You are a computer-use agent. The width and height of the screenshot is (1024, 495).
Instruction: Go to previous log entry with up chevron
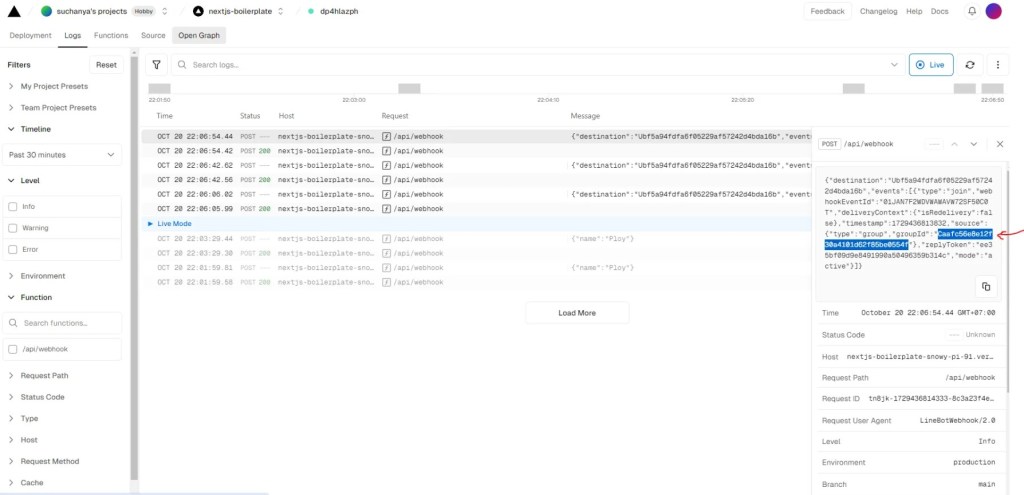(954, 144)
